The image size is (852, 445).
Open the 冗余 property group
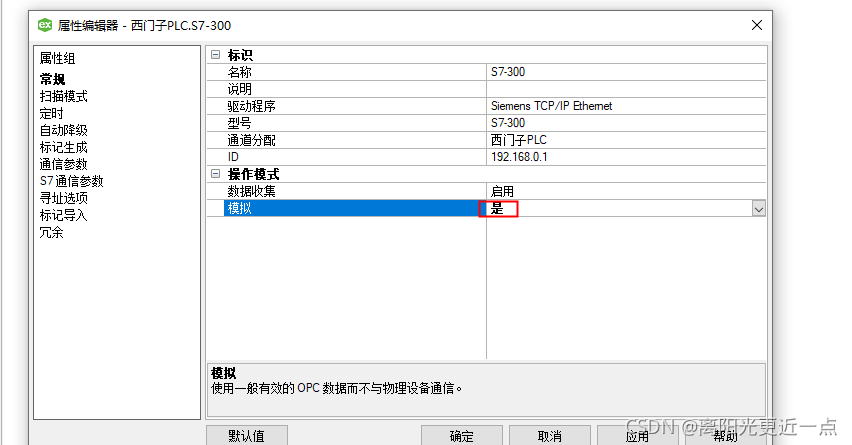coord(52,233)
